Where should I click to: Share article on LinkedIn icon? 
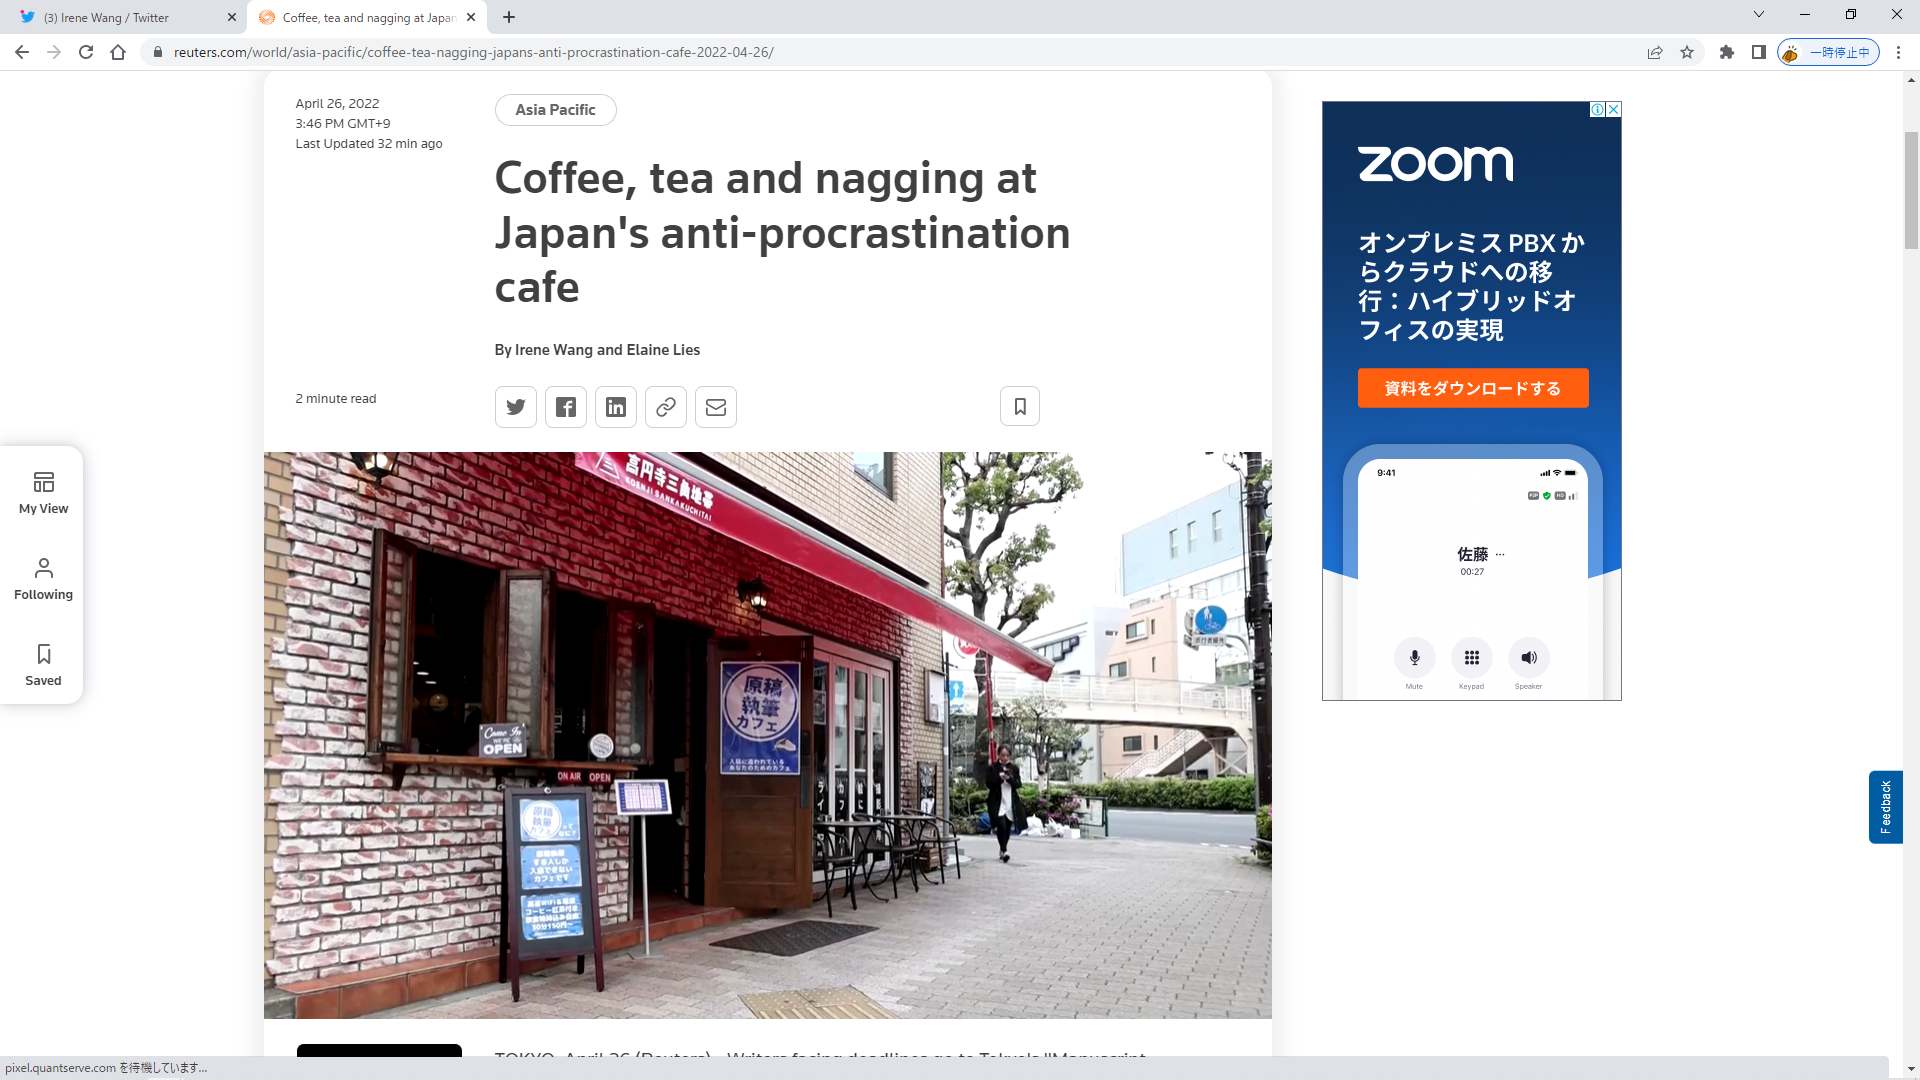click(x=616, y=407)
